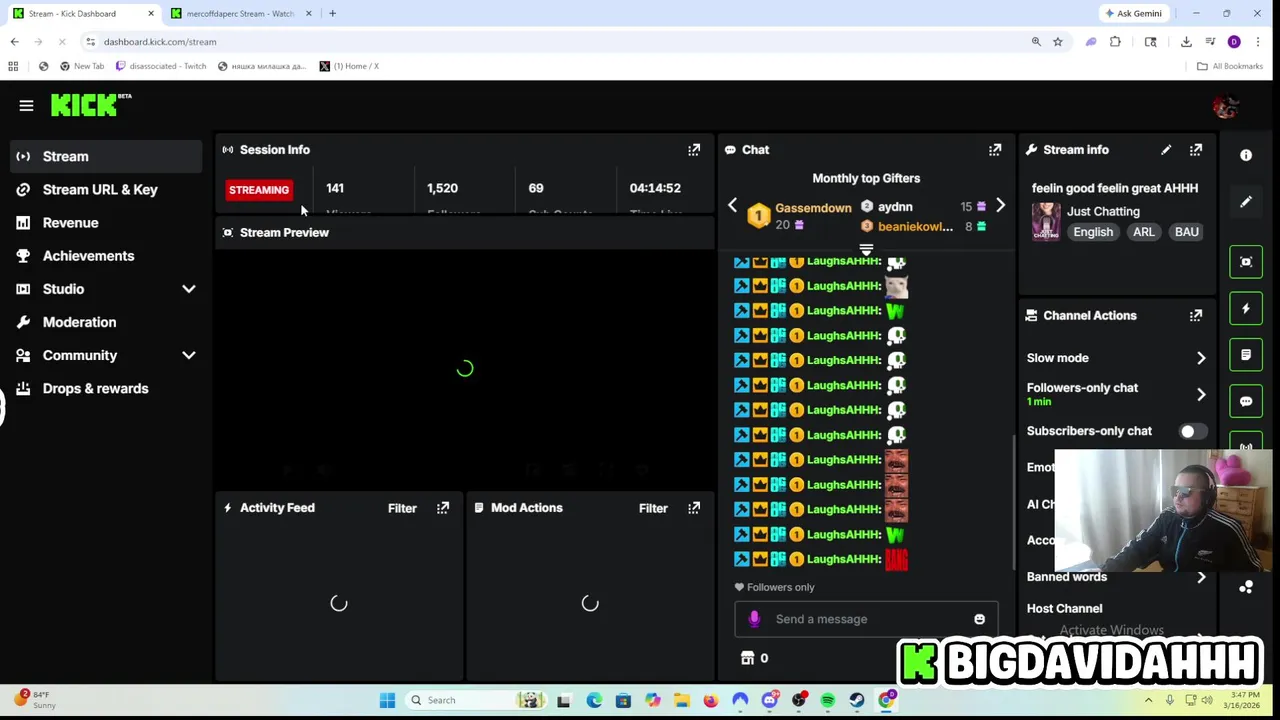
Task: Open Drops & rewards page
Action: (x=106, y=388)
